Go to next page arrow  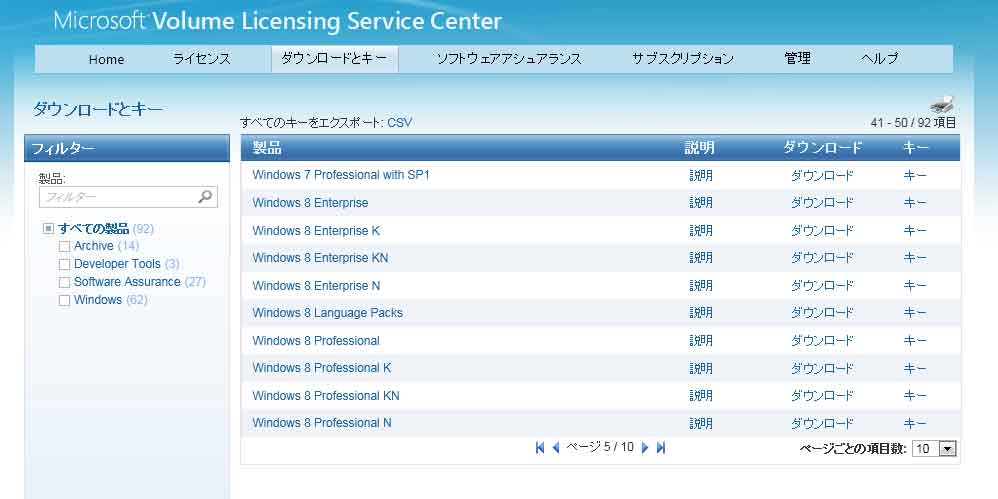tap(645, 448)
